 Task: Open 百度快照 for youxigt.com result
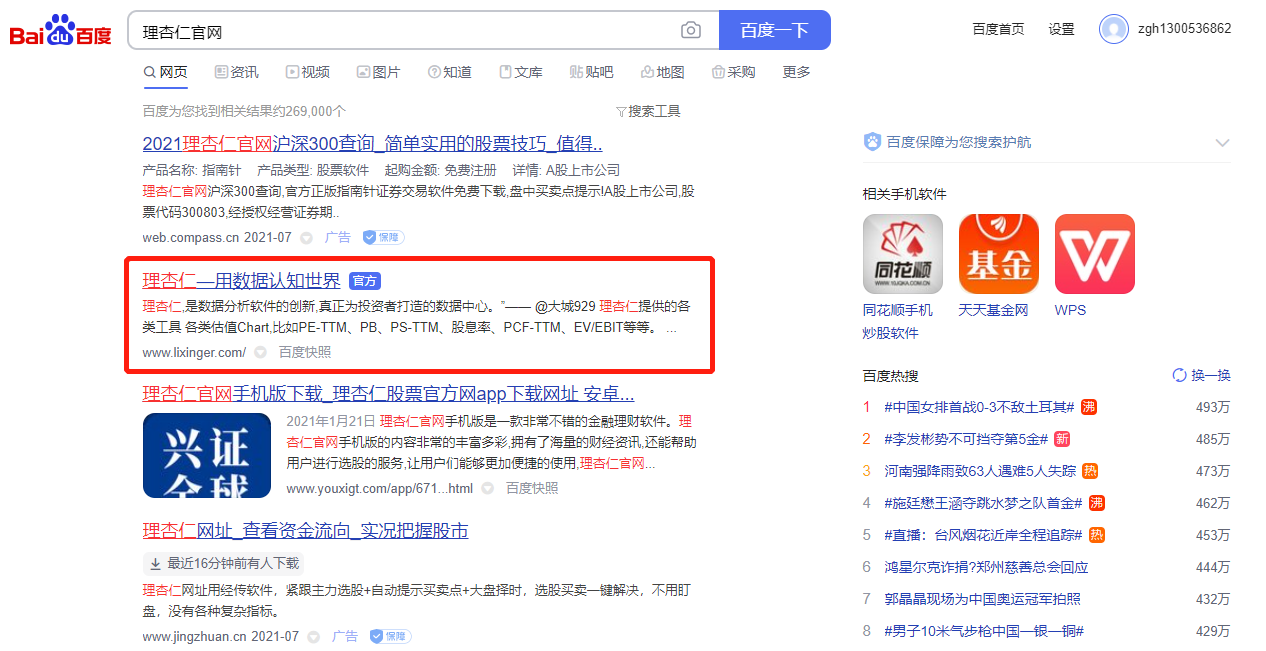532,488
